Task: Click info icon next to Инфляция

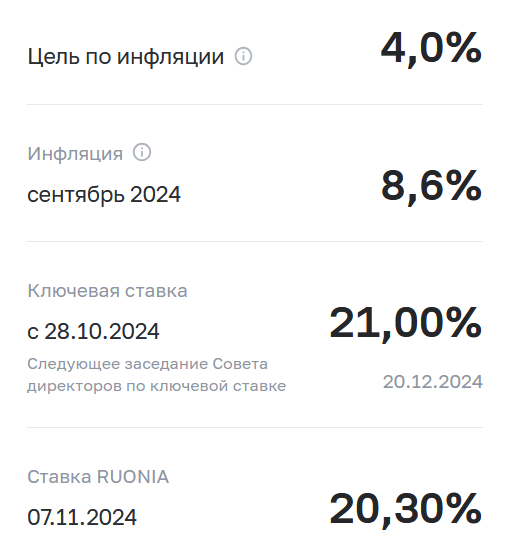Action: [142, 152]
